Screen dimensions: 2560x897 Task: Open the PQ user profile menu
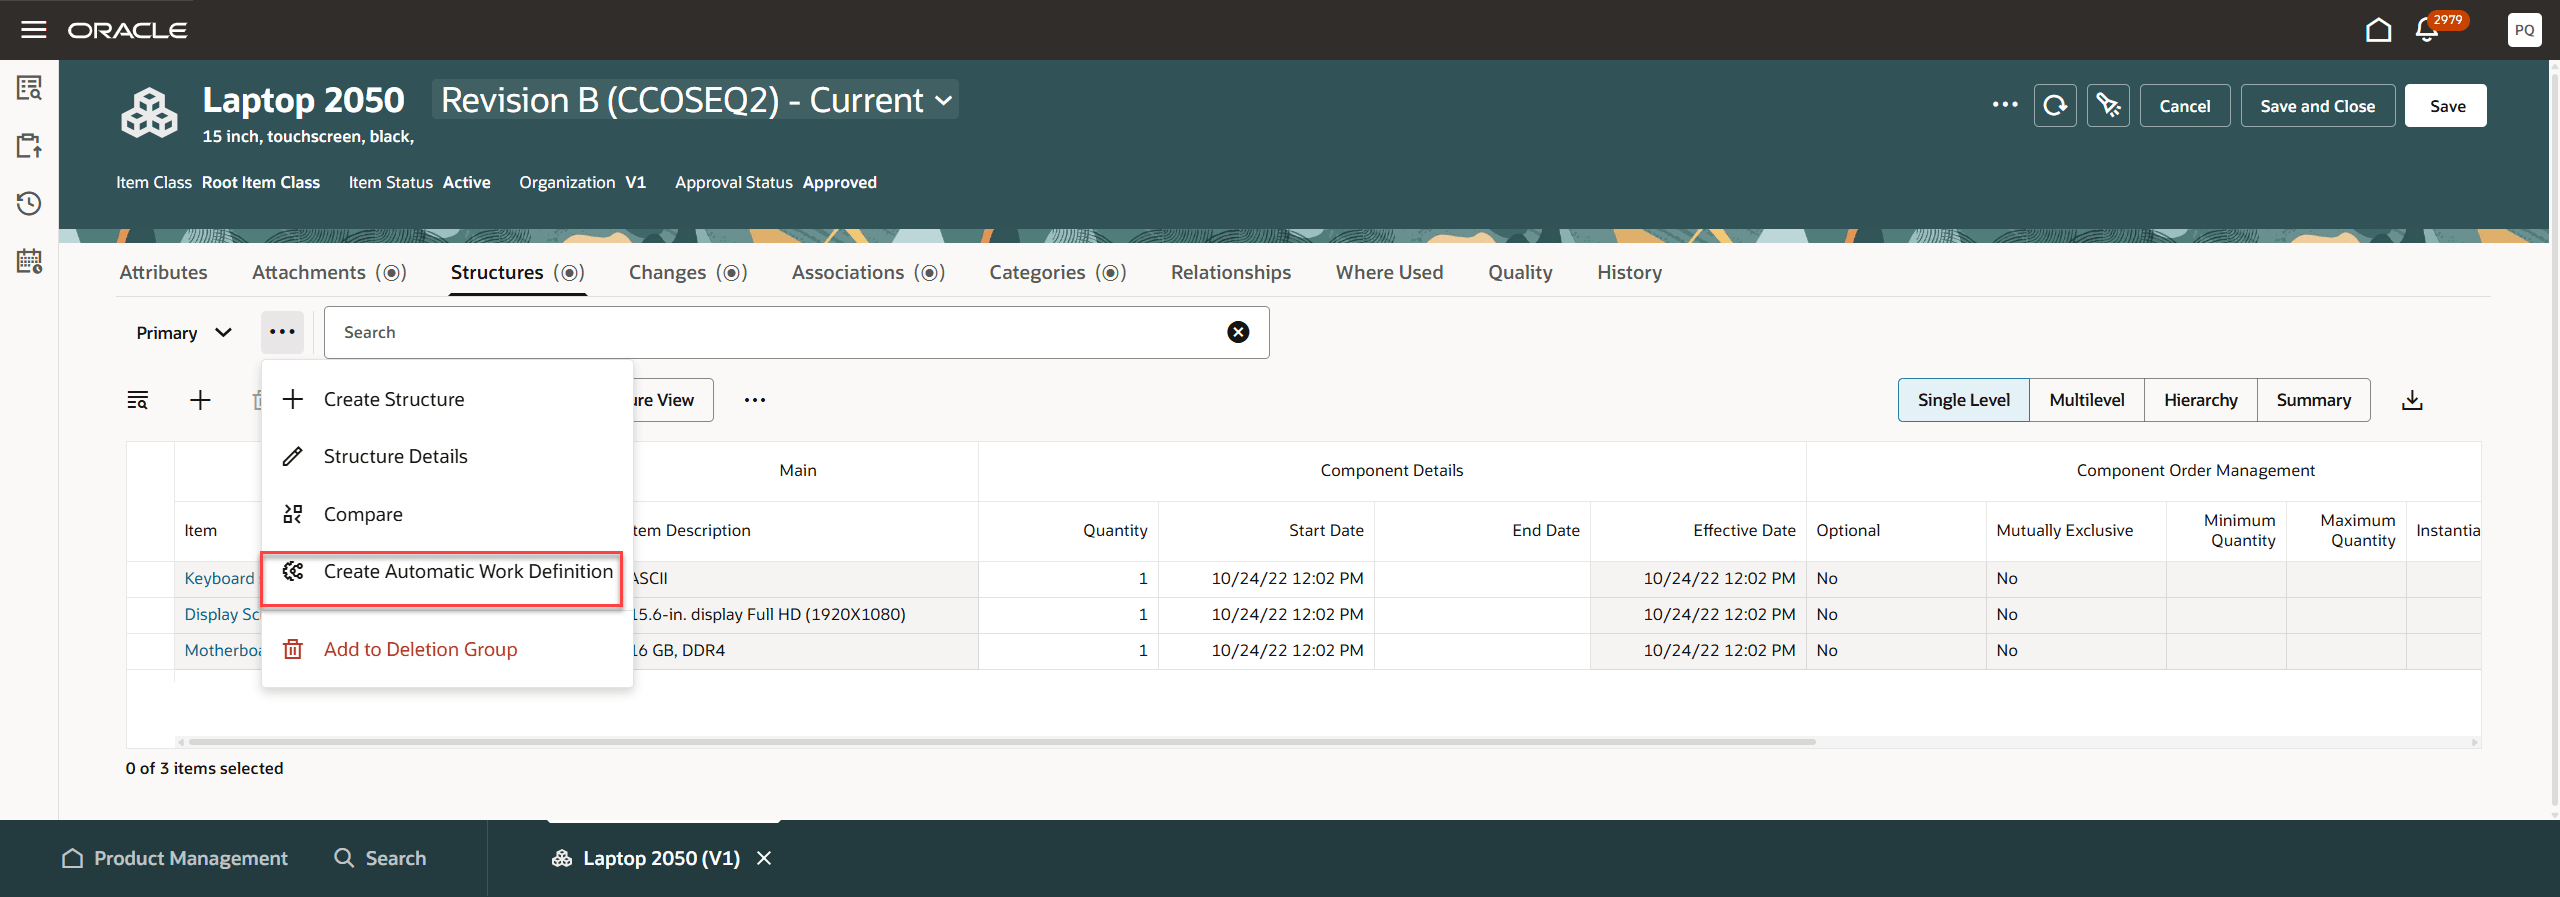pos(2525,30)
